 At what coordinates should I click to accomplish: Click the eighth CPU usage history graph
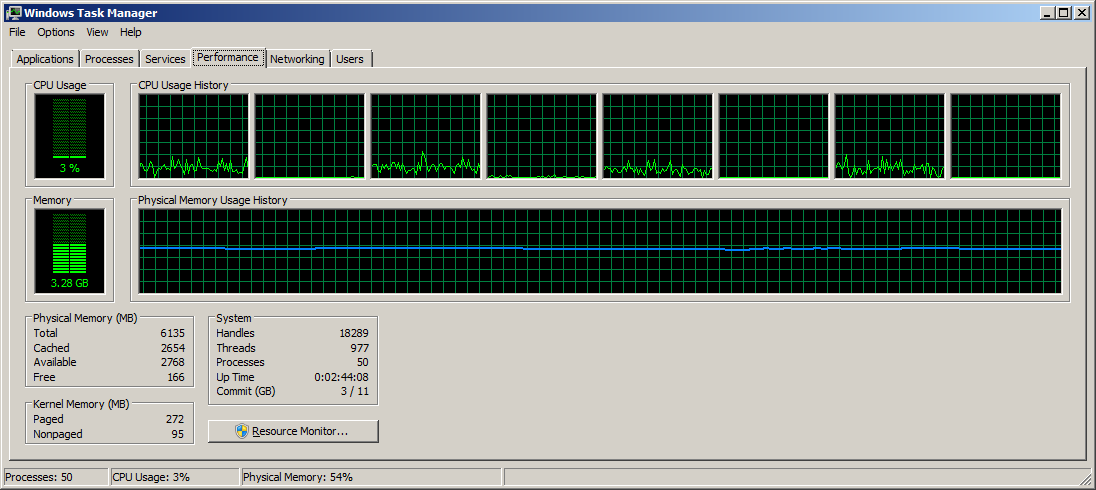[x=1006, y=136]
